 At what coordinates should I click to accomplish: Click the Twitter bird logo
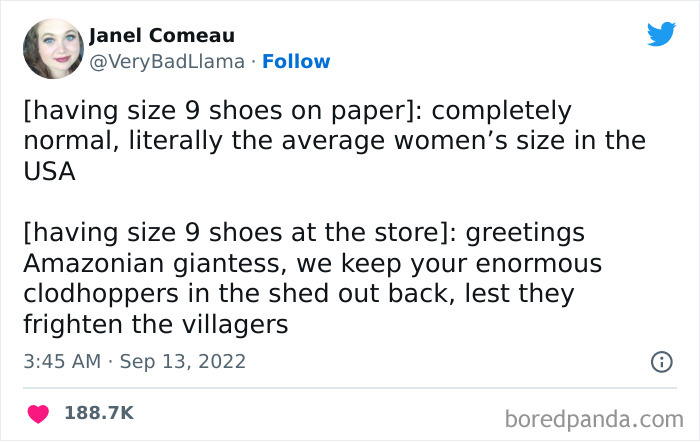(x=661, y=34)
